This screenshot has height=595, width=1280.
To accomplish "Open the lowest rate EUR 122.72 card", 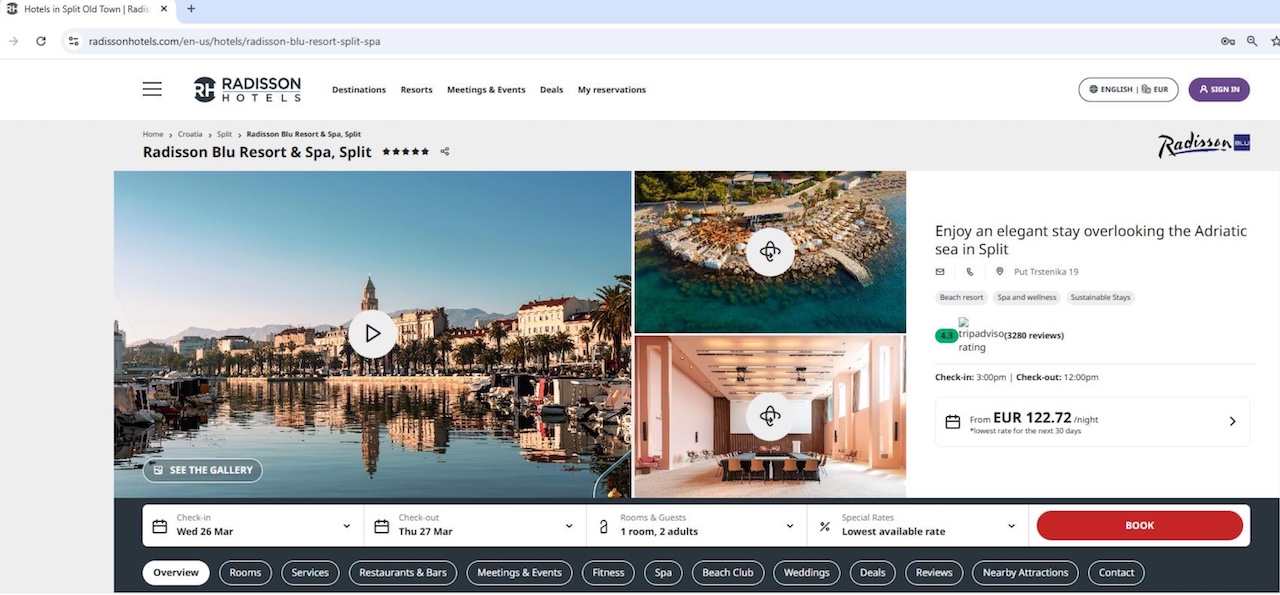I will pyautogui.click(x=1092, y=422).
